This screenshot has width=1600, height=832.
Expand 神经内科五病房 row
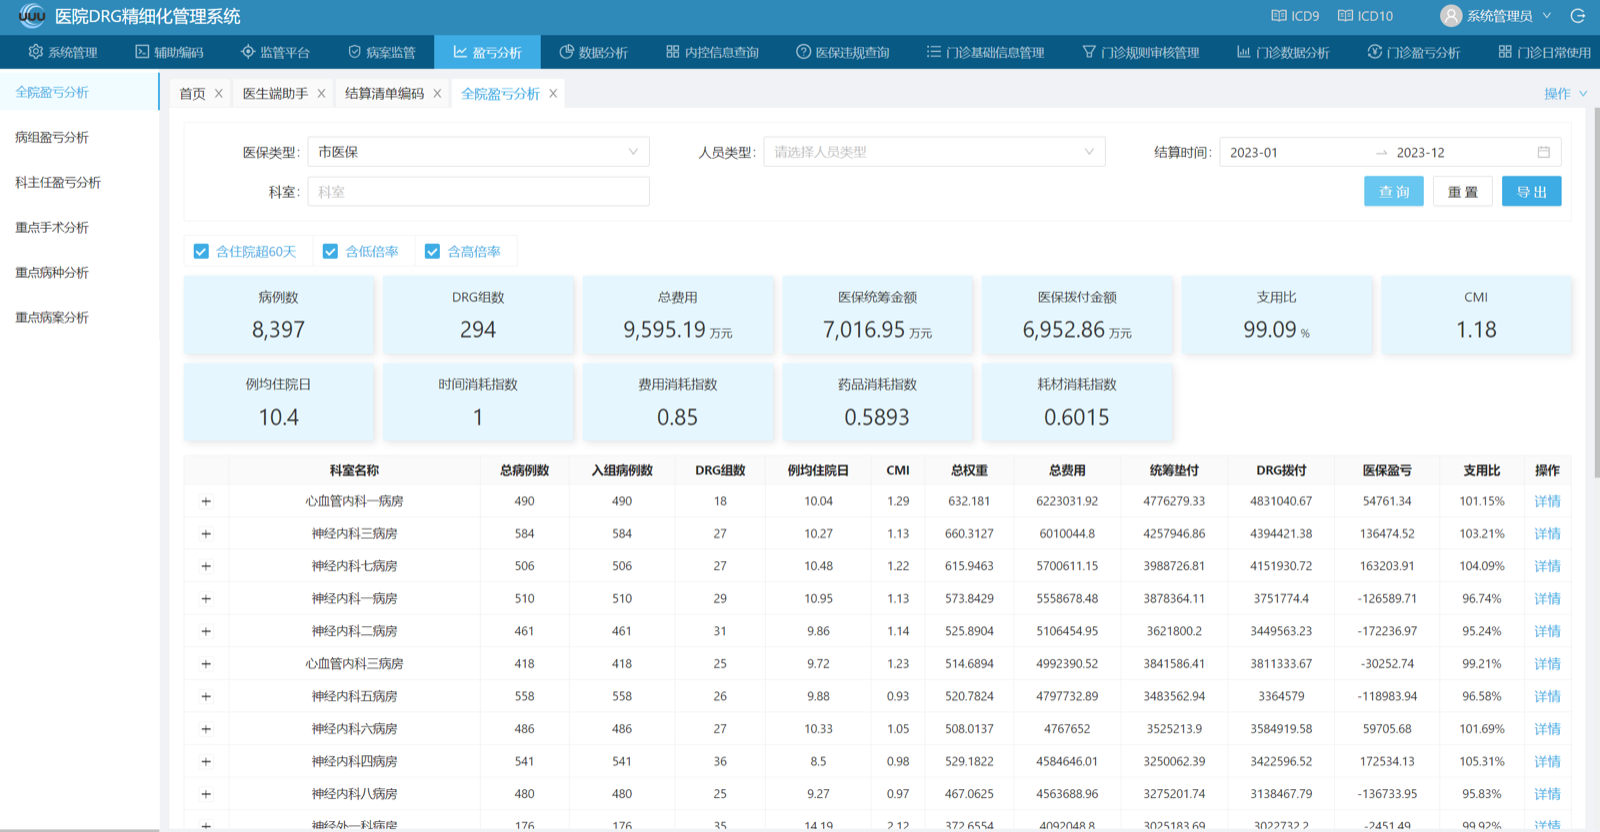point(206,696)
